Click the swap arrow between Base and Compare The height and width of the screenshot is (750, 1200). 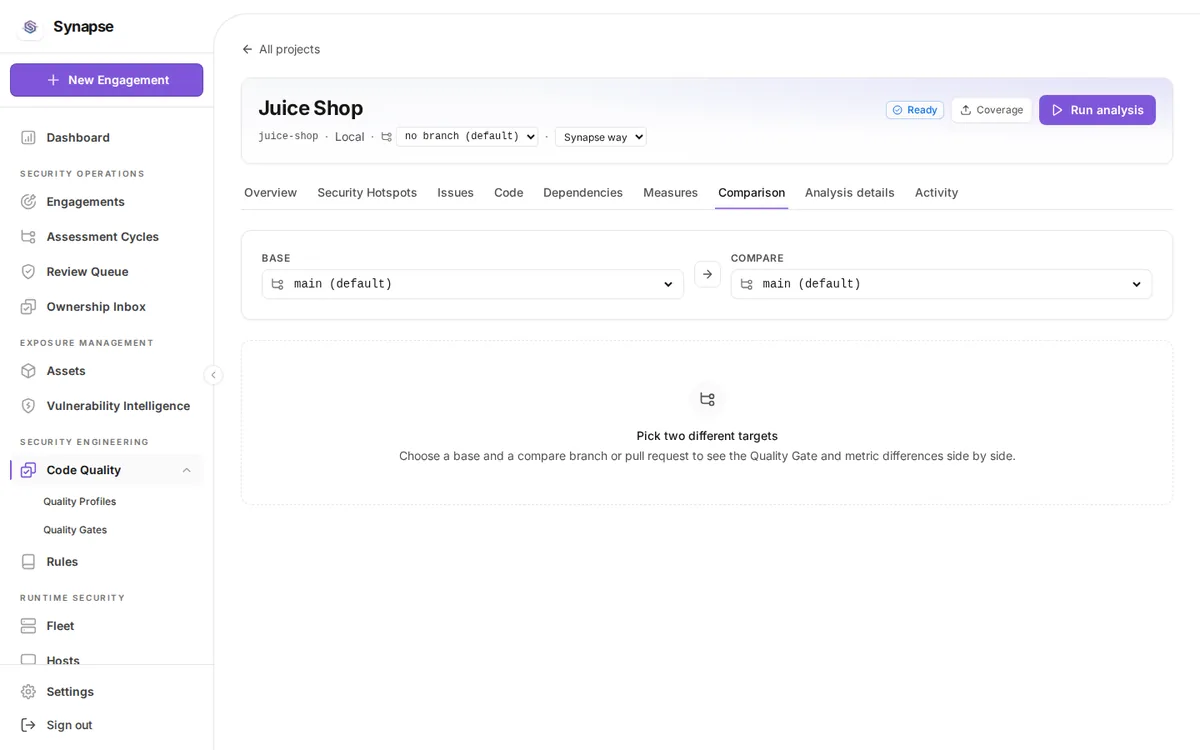pyautogui.click(x=707, y=274)
